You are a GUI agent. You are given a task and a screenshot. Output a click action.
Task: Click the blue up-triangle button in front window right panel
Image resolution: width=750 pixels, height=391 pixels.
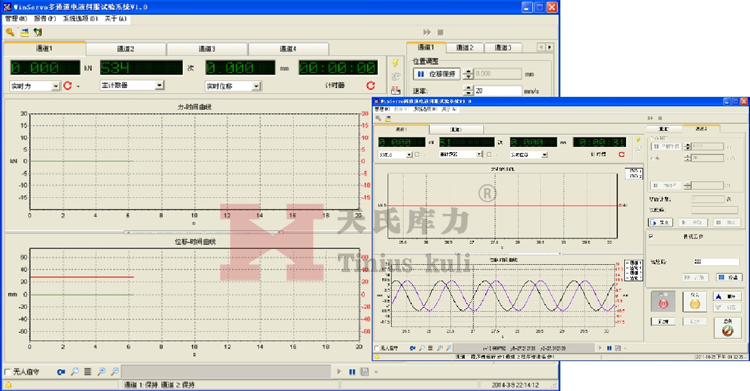pyautogui.click(x=727, y=296)
